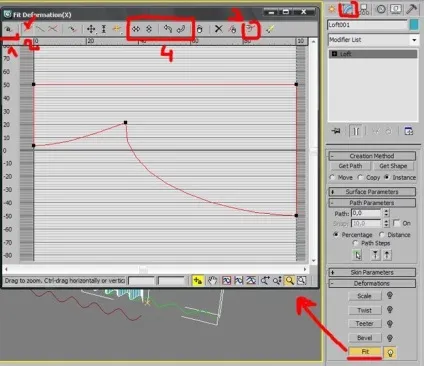Image resolution: width=424 pixels, height=366 pixels.
Task: Click Get Shape button in Creation Method
Action: click(x=393, y=166)
